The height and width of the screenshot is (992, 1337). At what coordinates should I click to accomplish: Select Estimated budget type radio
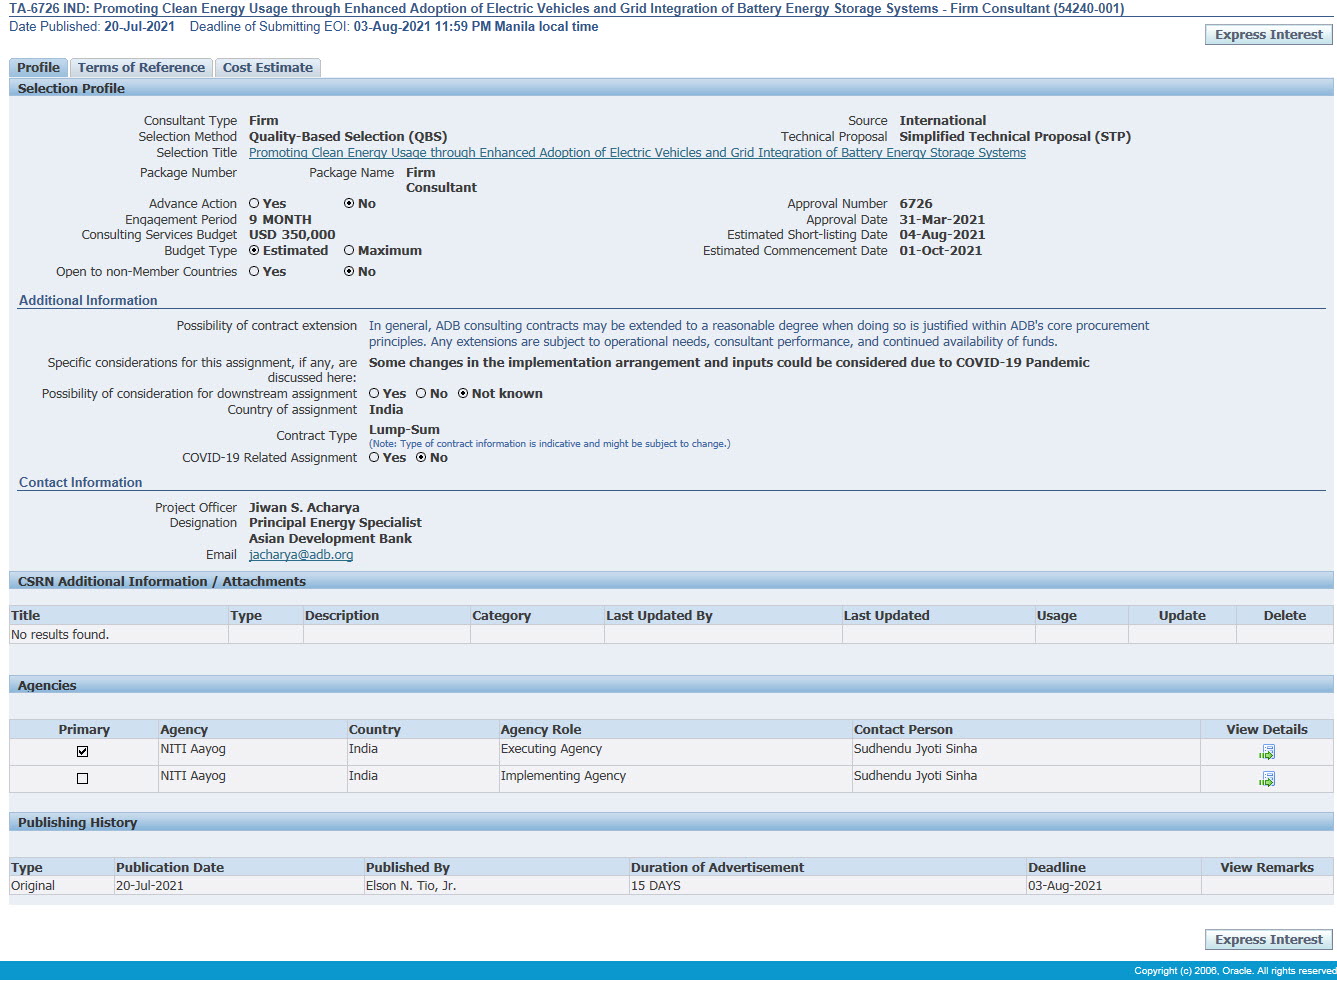pos(254,250)
